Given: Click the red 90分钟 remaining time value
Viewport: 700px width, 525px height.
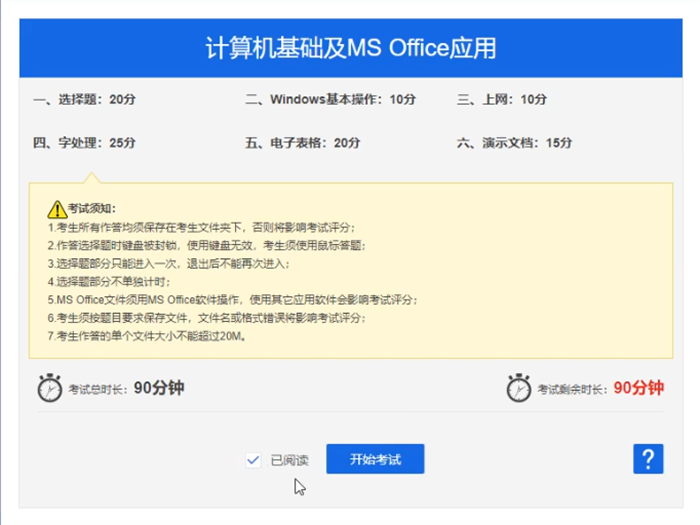Looking at the screenshot, I should [639, 388].
